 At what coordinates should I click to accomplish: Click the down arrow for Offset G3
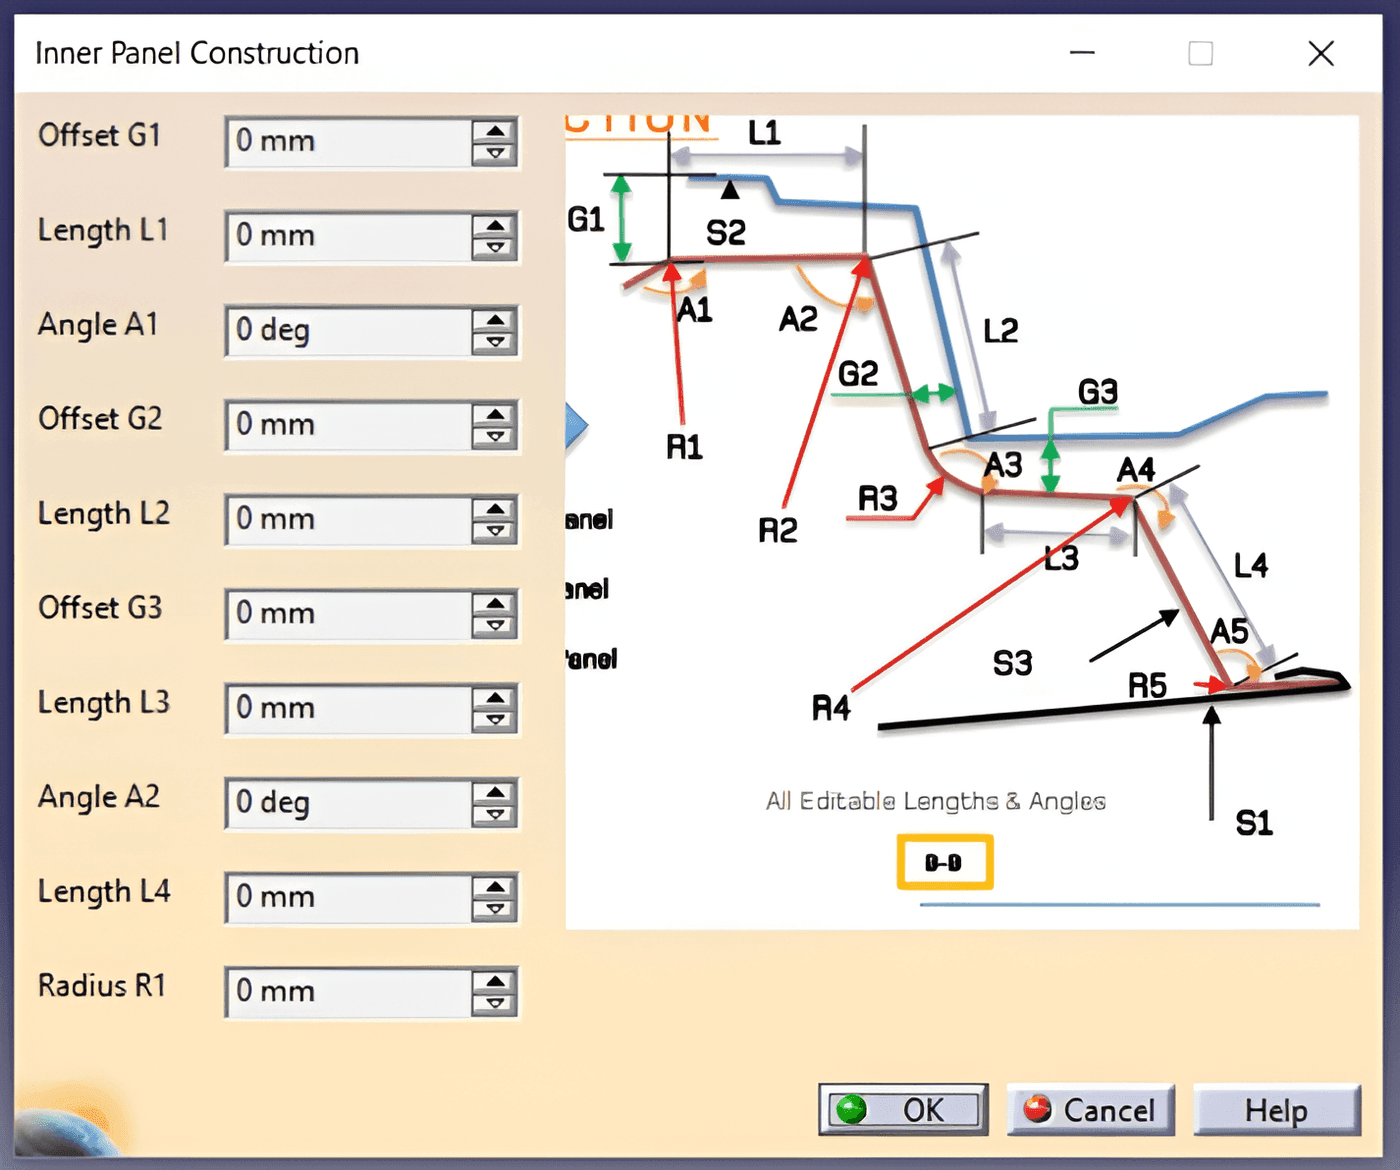tap(494, 626)
